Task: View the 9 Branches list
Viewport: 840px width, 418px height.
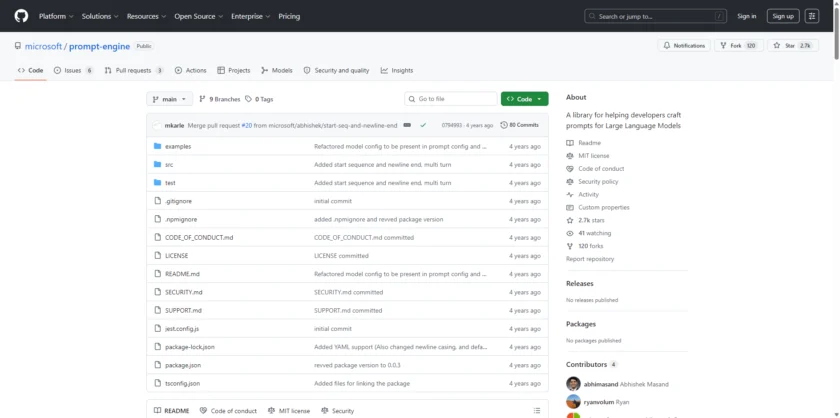Action: (x=220, y=99)
